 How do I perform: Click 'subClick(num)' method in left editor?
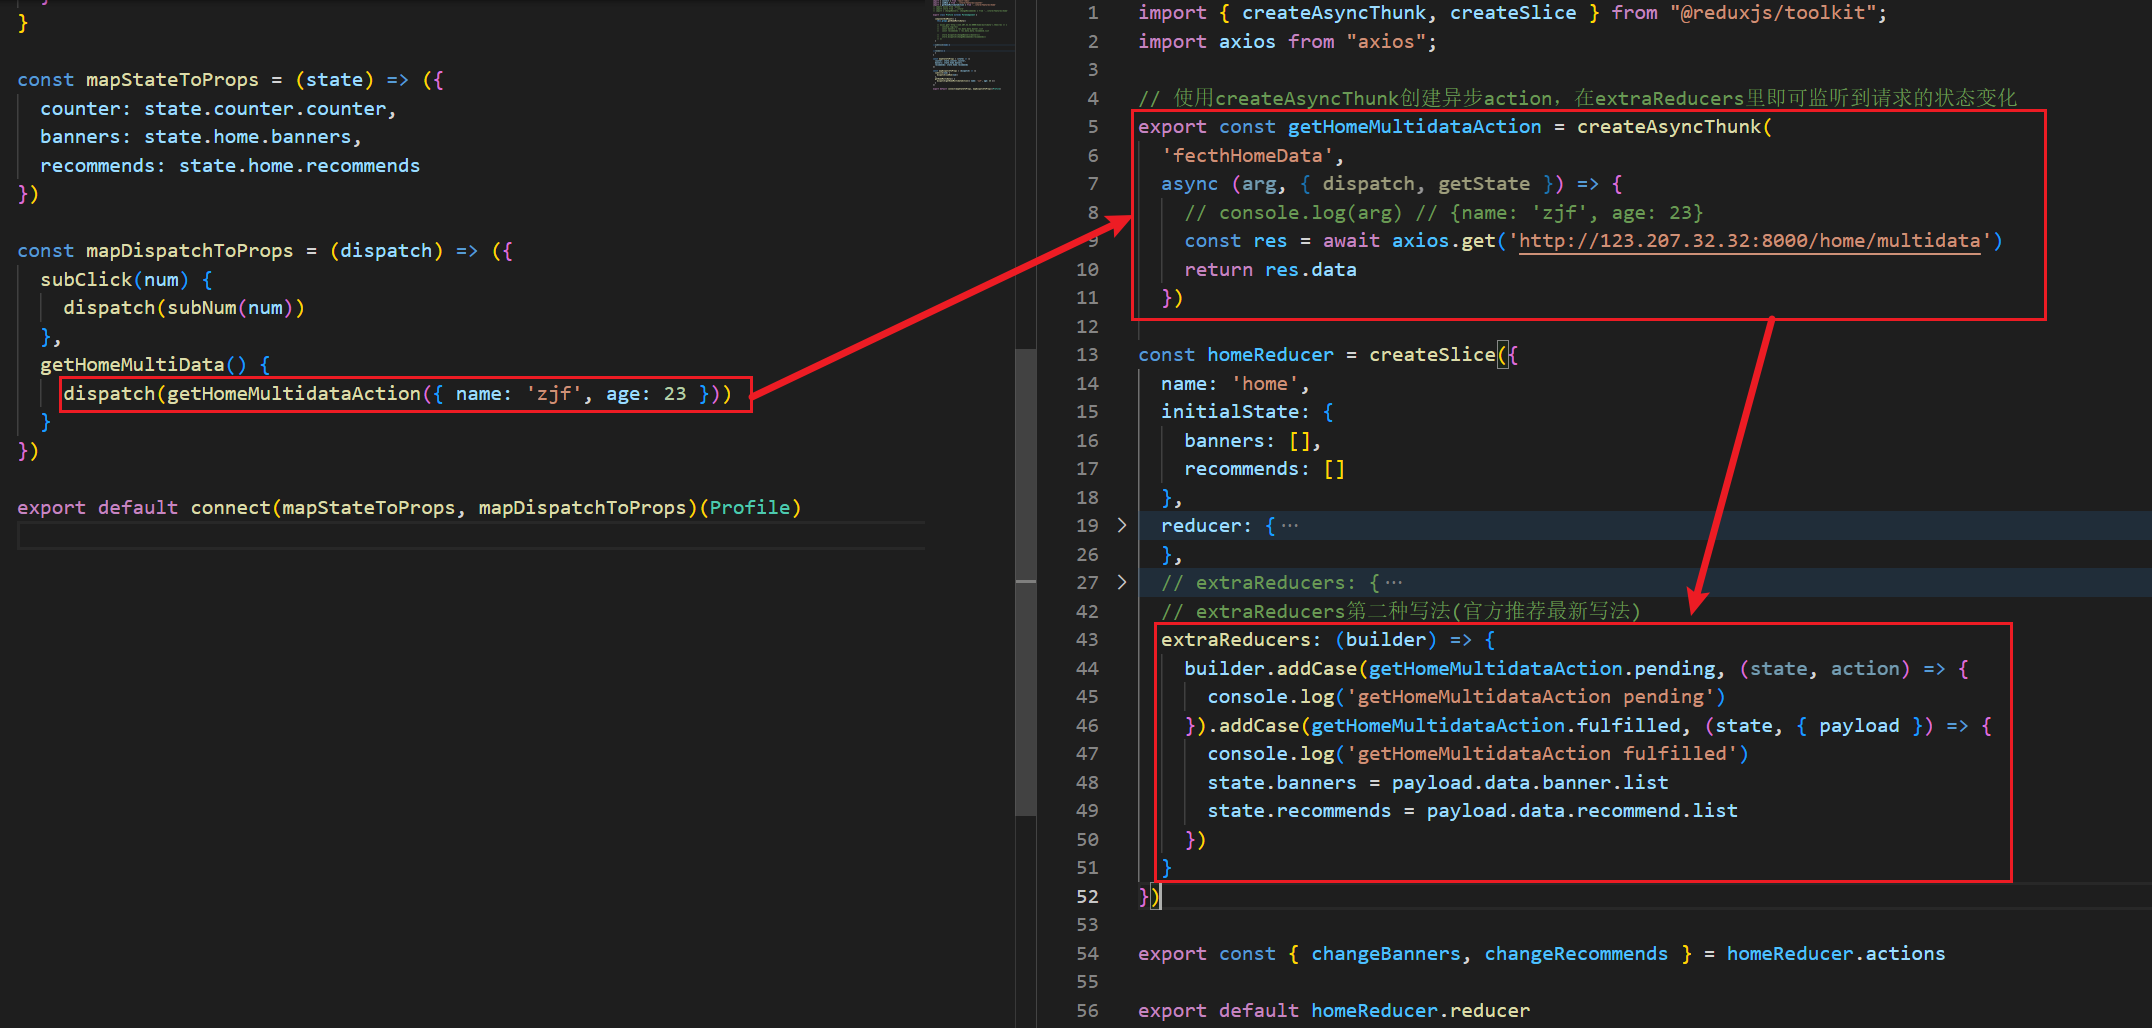point(114,280)
